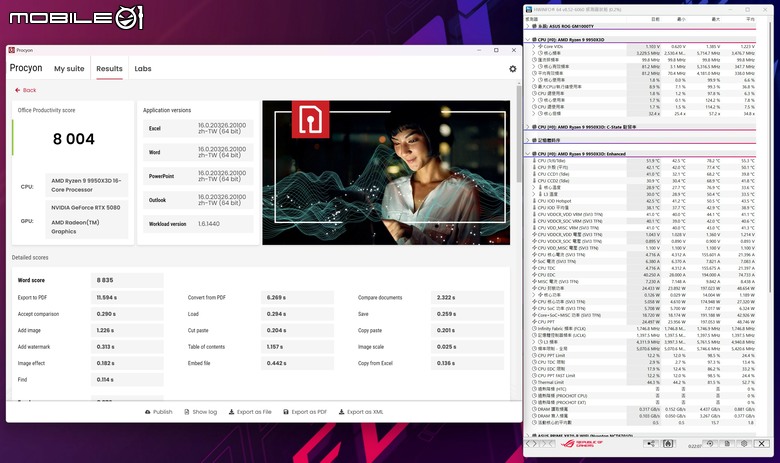This screenshot has width=780, height=463.
Task: Select the CPU TDC current row showing 4.716 A
Action: 643,268
